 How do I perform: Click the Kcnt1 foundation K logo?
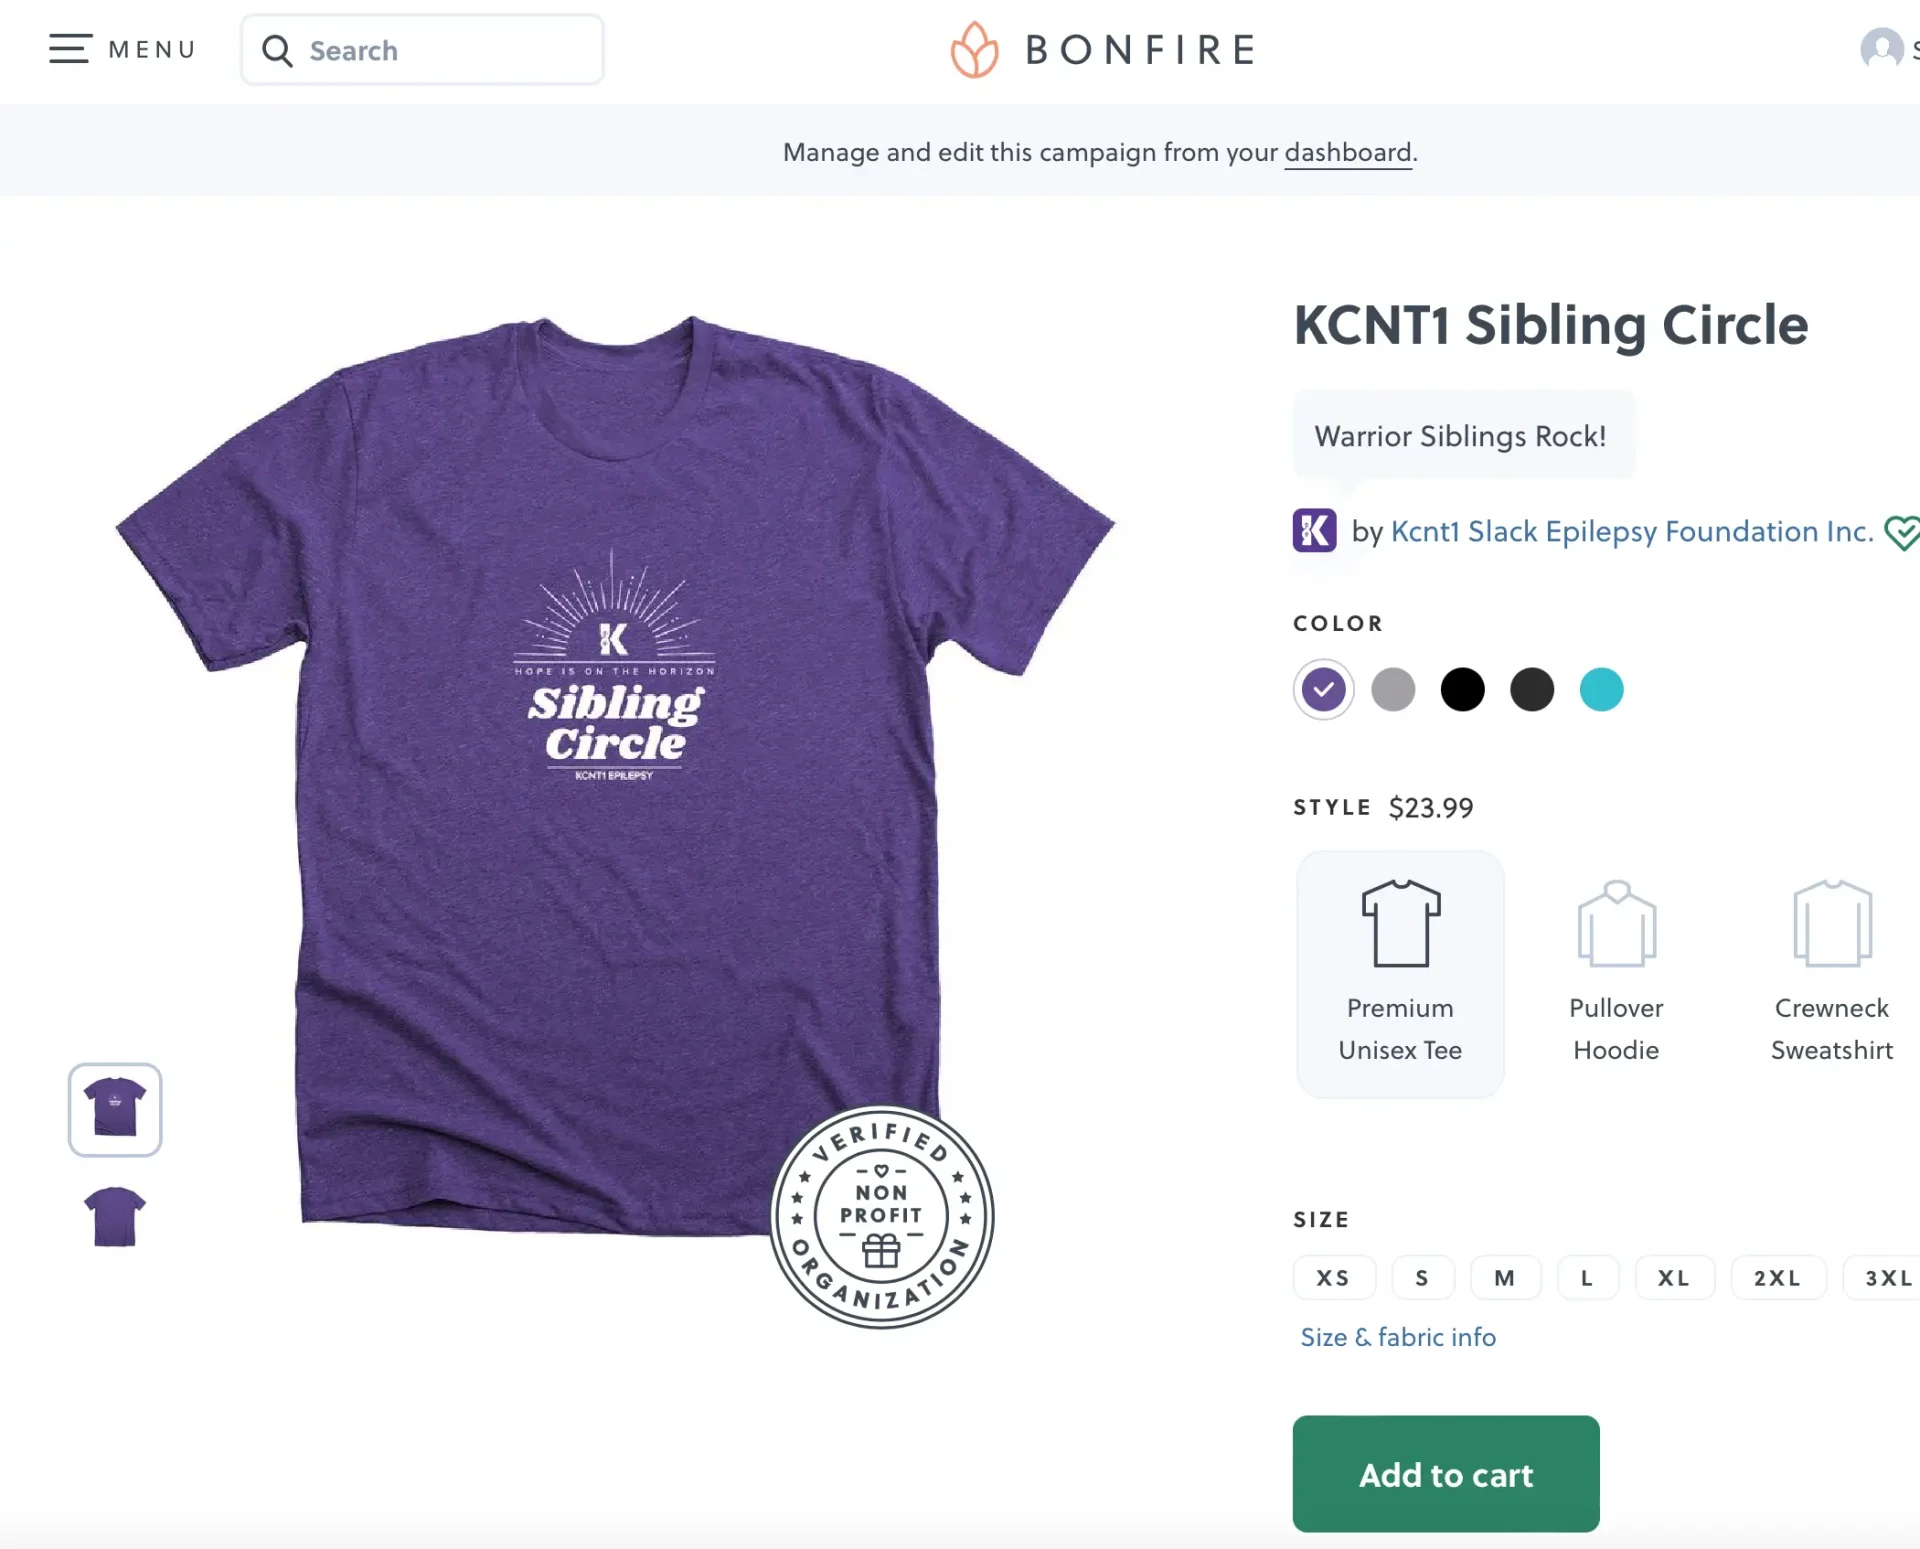pos(1314,531)
